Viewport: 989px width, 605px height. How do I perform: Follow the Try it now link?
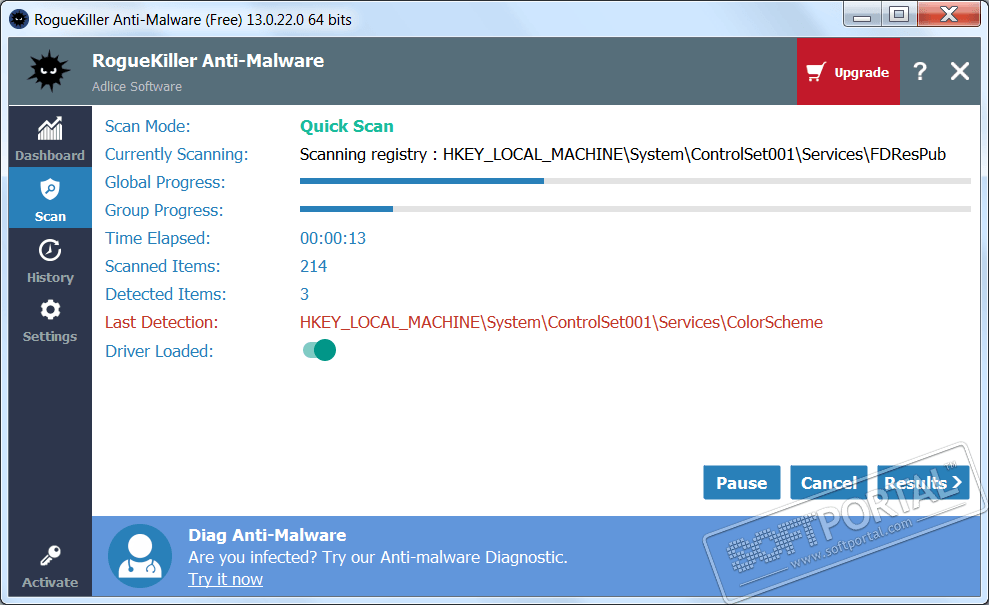point(225,579)
